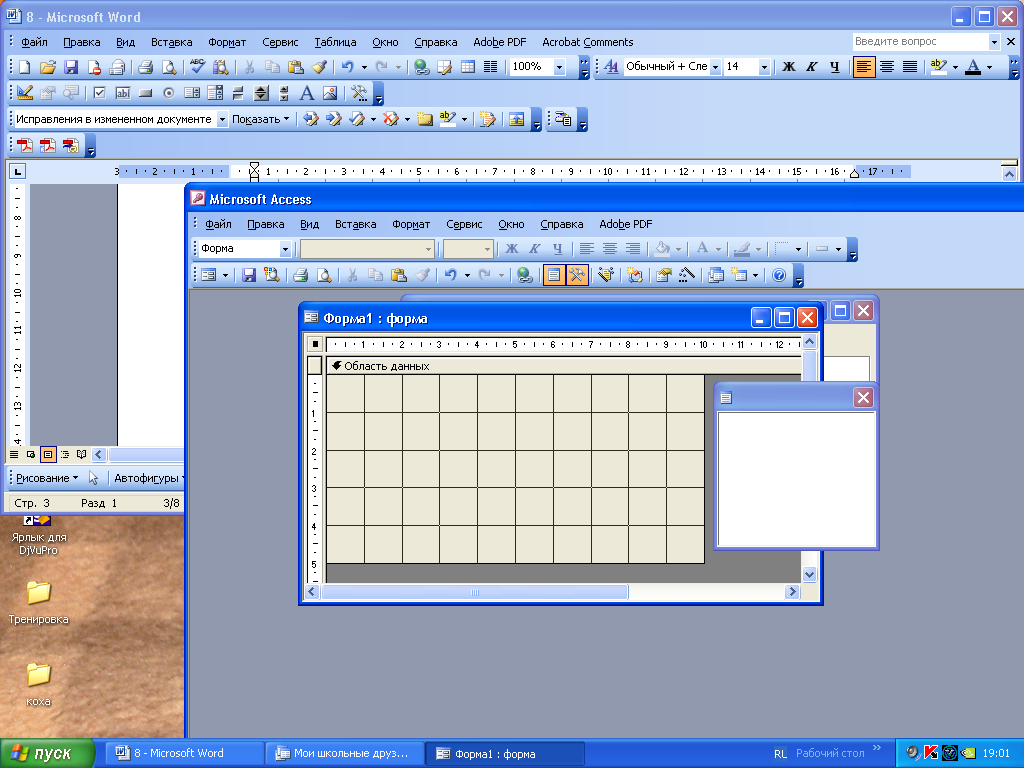The width and height of the screenshot is (1024, 768).
Task: Click the 'Область данных' section bar
Action: 564,366
